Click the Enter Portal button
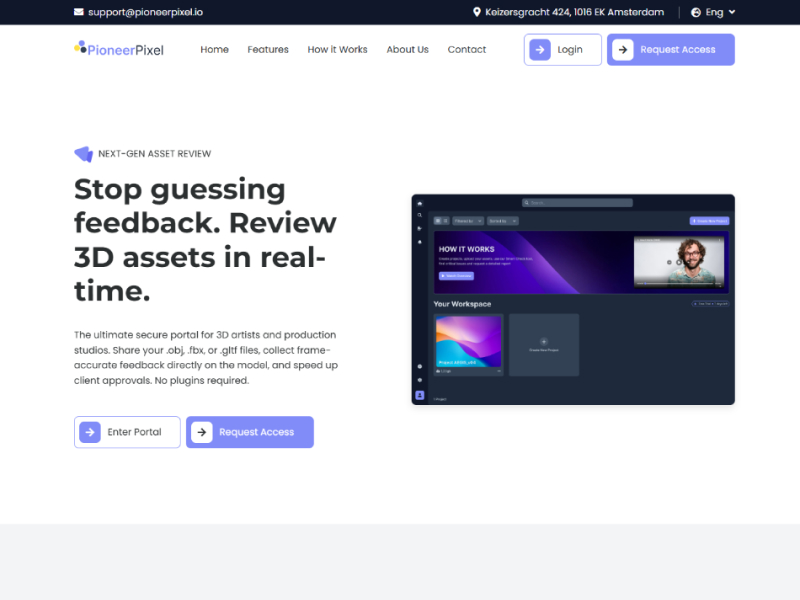 pos(127,432)
